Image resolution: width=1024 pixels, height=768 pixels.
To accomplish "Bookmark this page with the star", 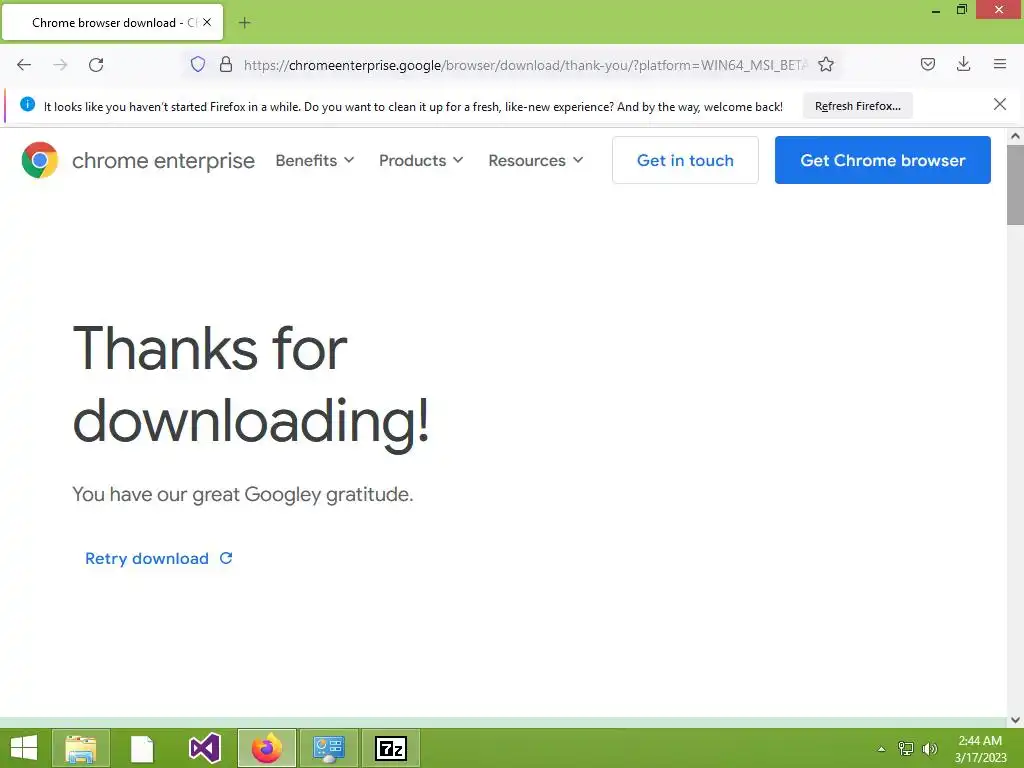I will [x=826, y=65].
